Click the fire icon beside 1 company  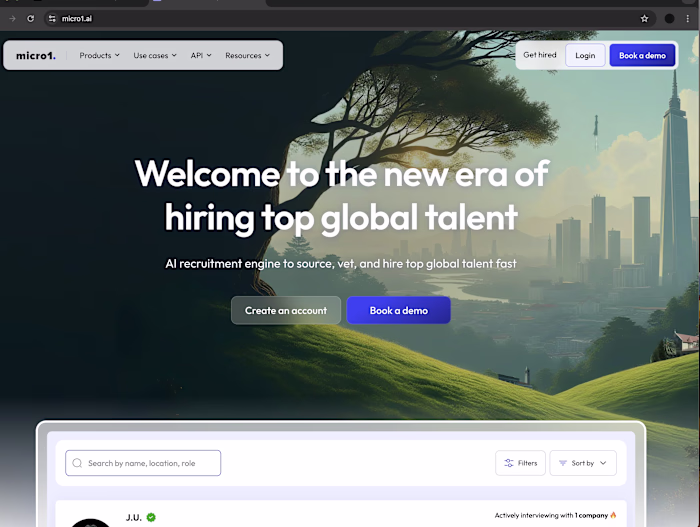click(x=613, y=515)
